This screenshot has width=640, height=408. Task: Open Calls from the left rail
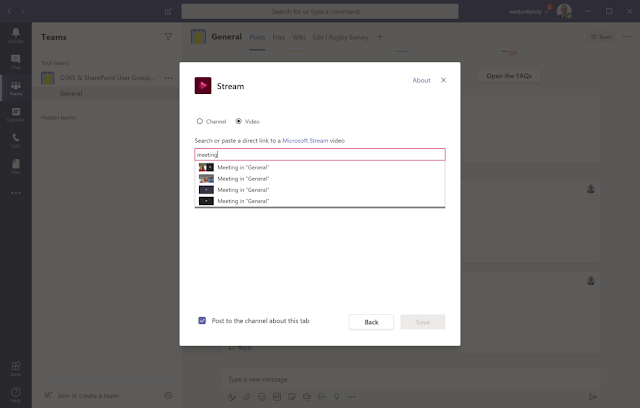(16, 140)
